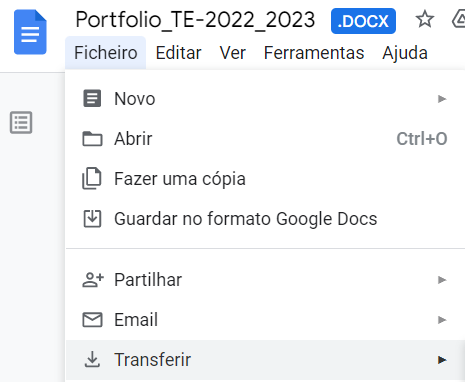Screen dimensions: 465x382
Task: Click the .DOCX format badge
Action: [363, 21]
